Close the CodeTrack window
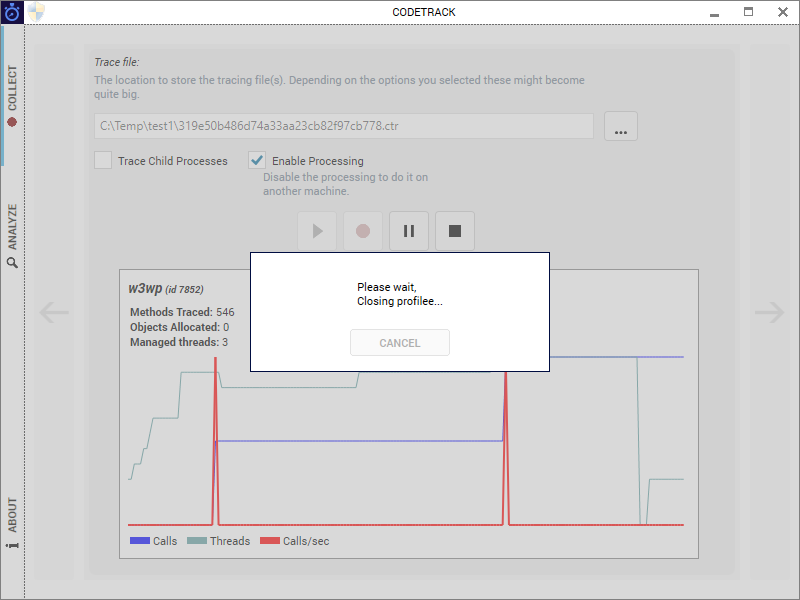The image size is (800, 600). [x=783, y=12]
